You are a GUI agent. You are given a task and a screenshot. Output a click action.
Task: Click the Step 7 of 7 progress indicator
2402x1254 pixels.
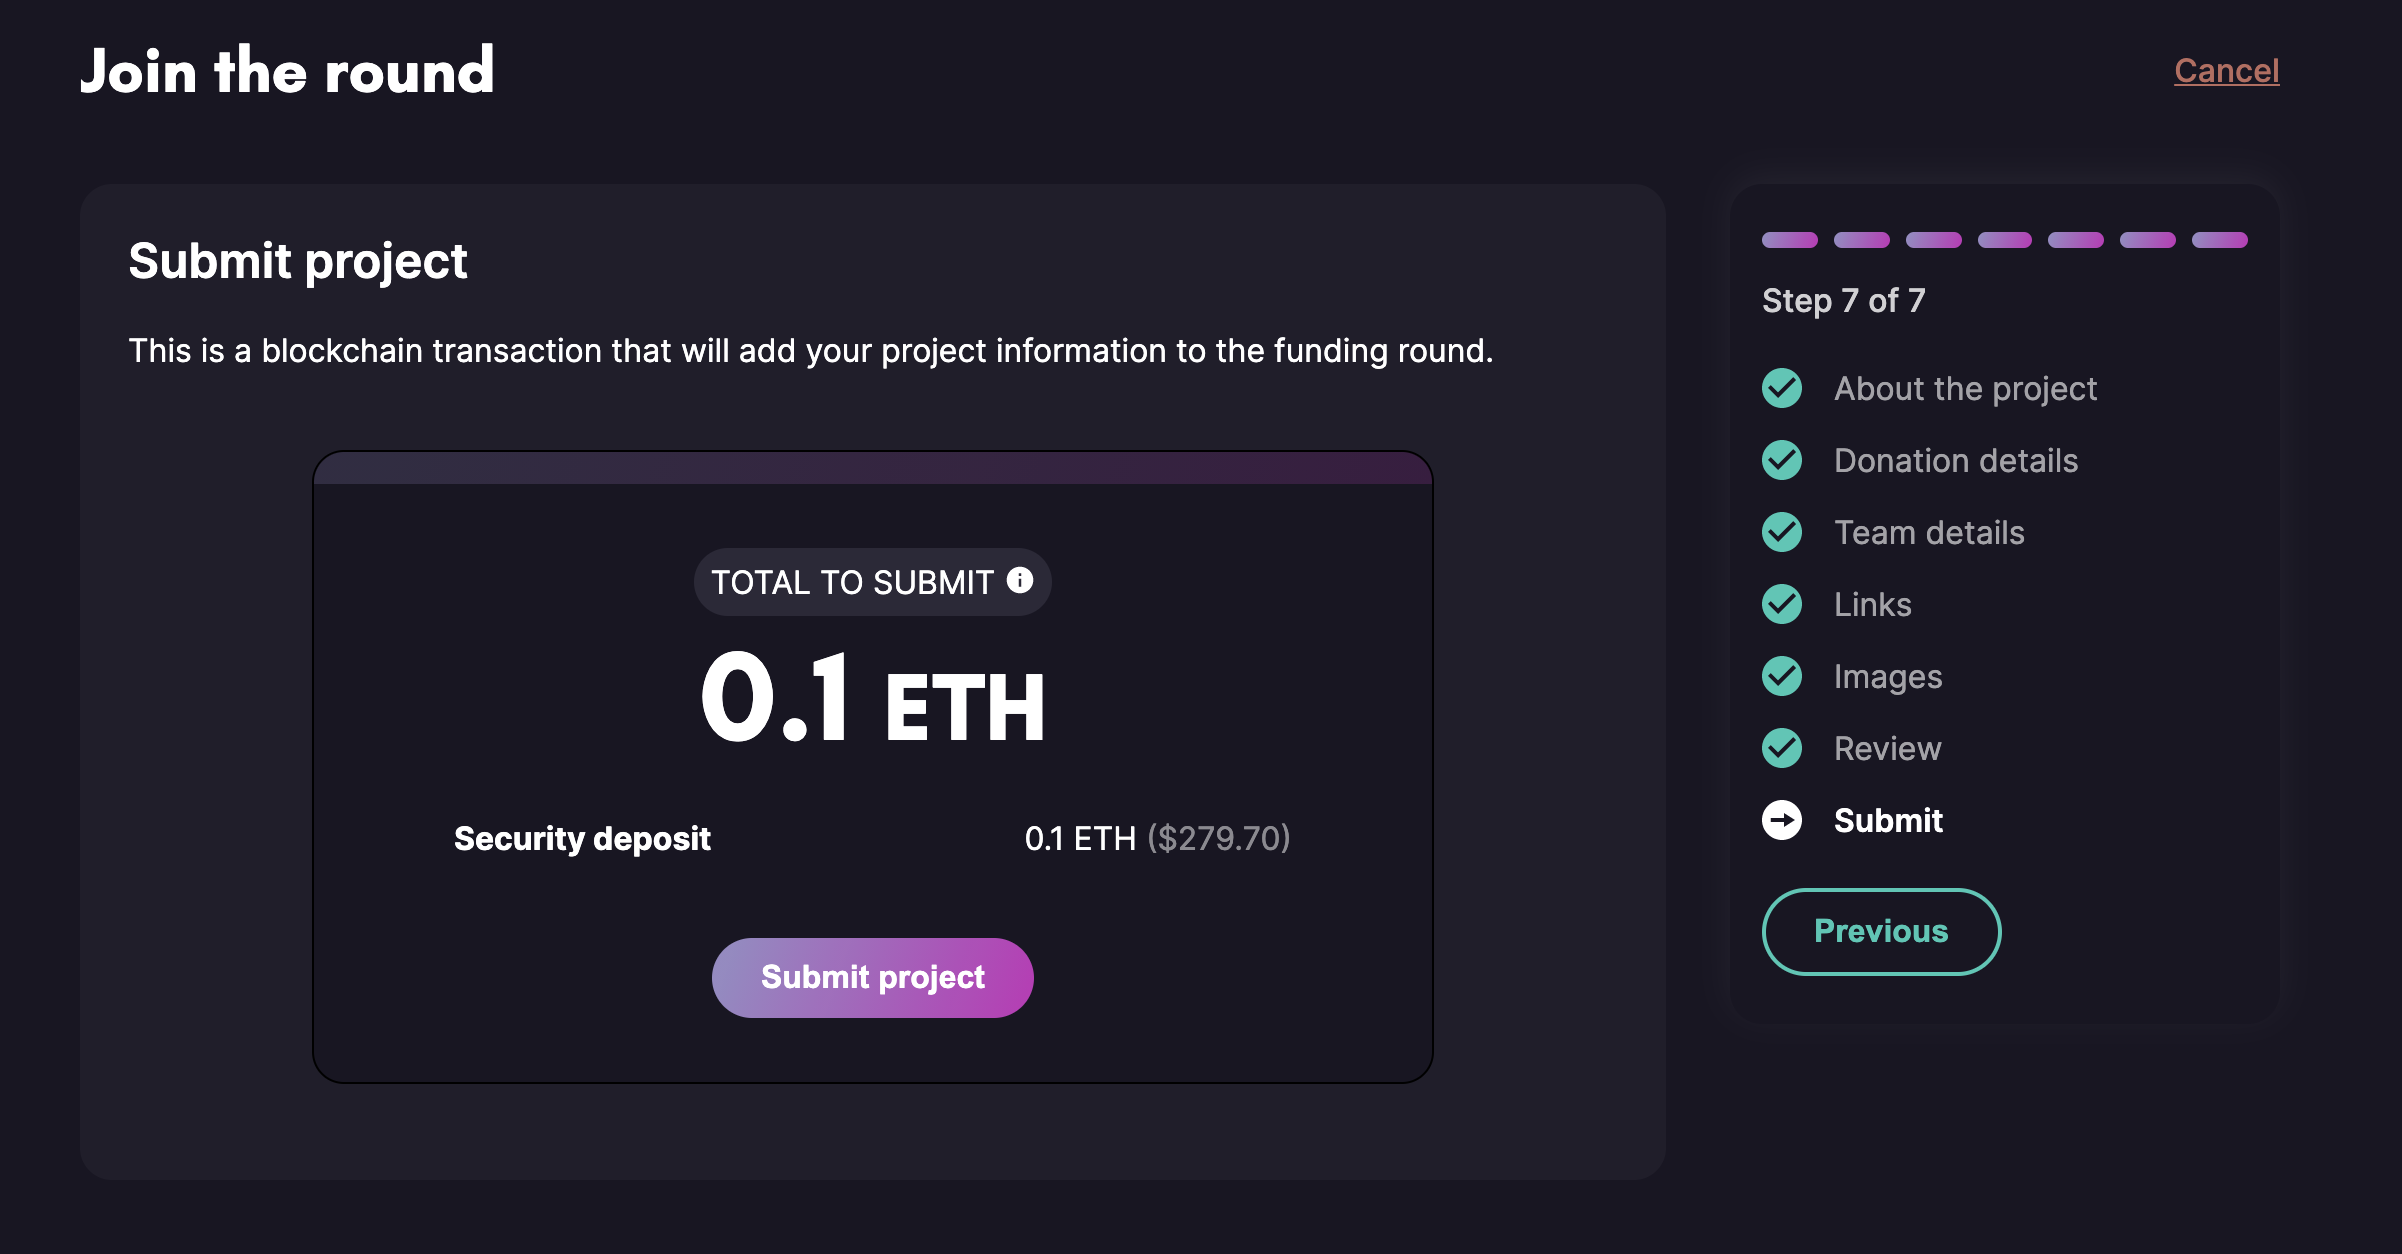(x=1843, y=300)
